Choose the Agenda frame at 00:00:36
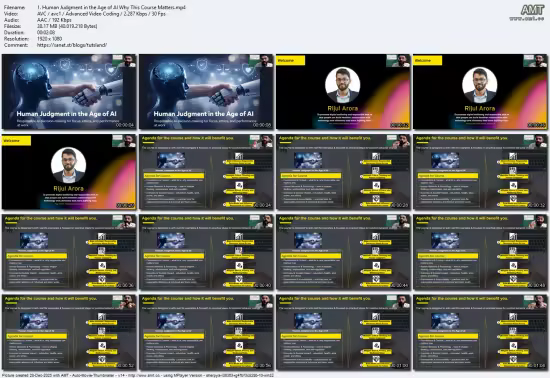550x378 pixels. click(x=69, y=252)
